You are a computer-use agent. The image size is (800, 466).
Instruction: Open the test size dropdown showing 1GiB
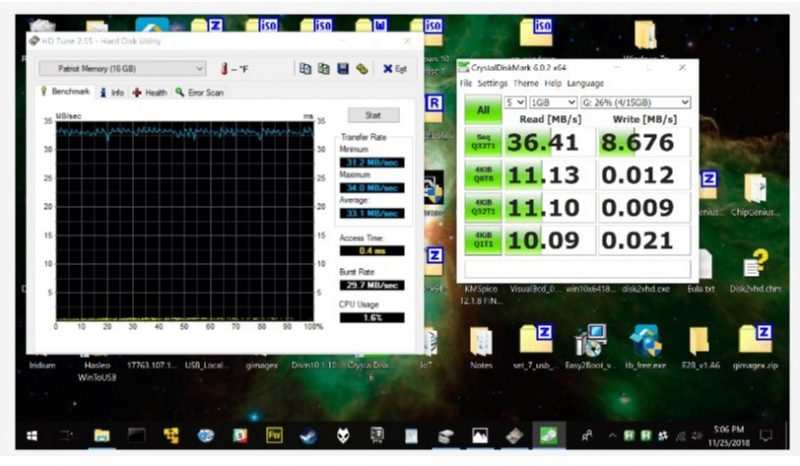pos(553,102)
